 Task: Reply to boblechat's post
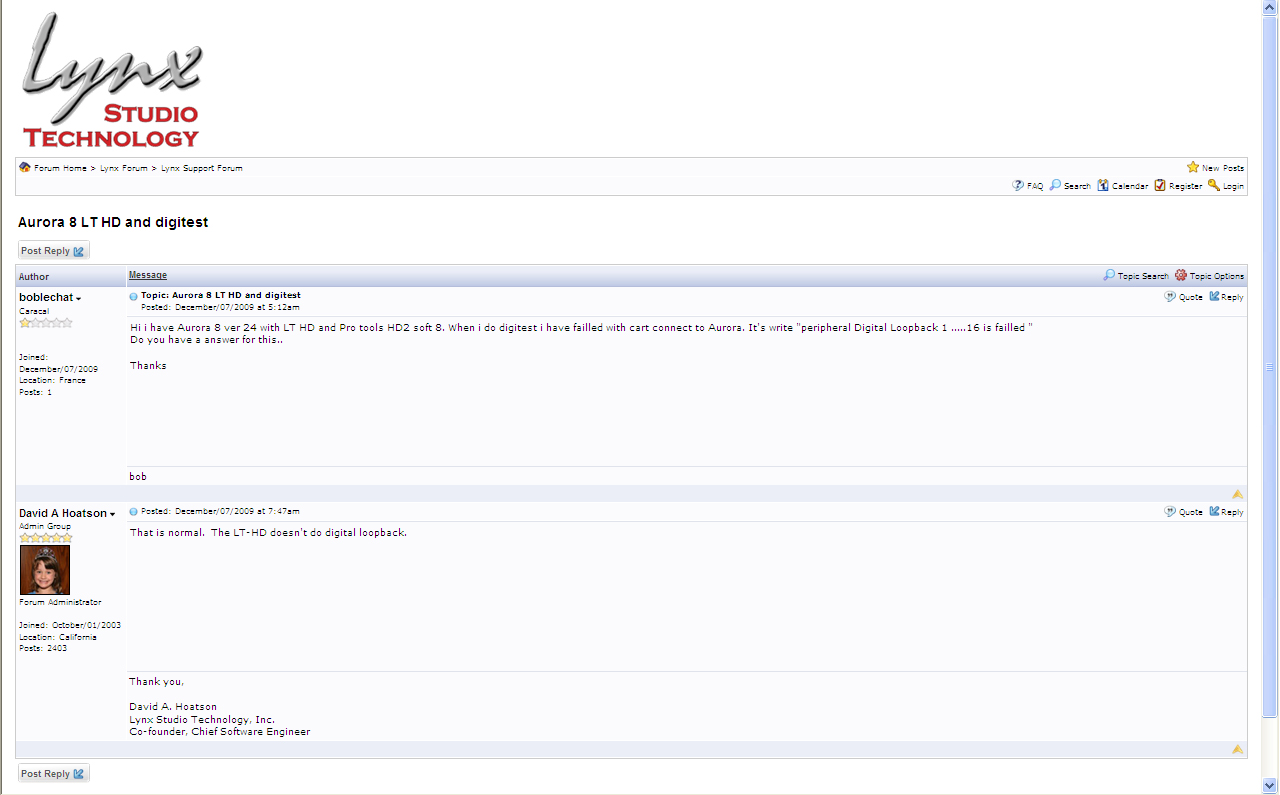click(x=1227, y=297)
